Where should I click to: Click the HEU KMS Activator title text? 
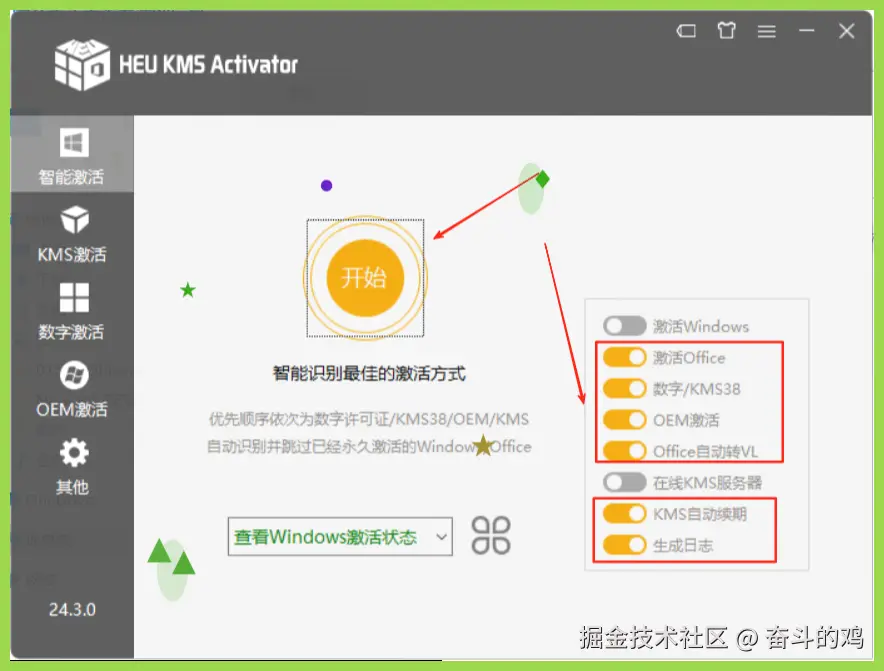[208, 65]
